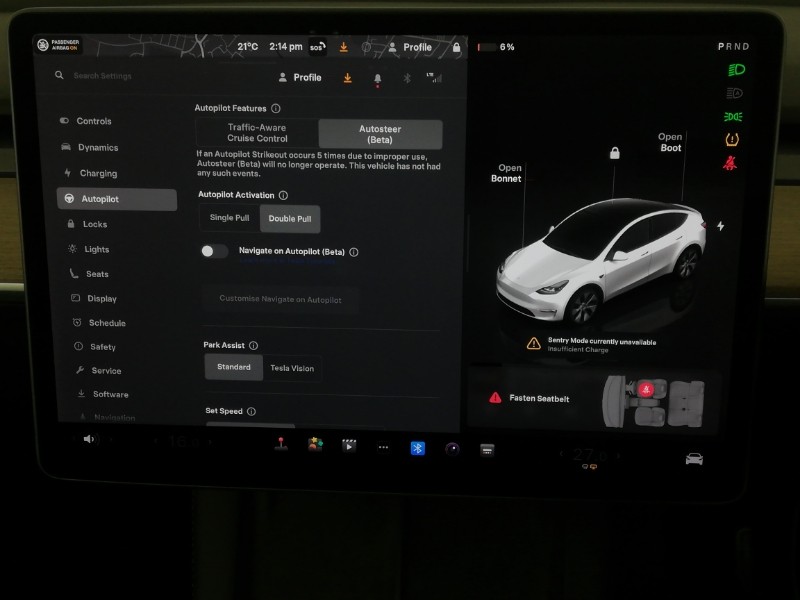Select Traffic-Aware Cruise Control option
This screenshot has height=600, width=800.
[x=257, y=133]
